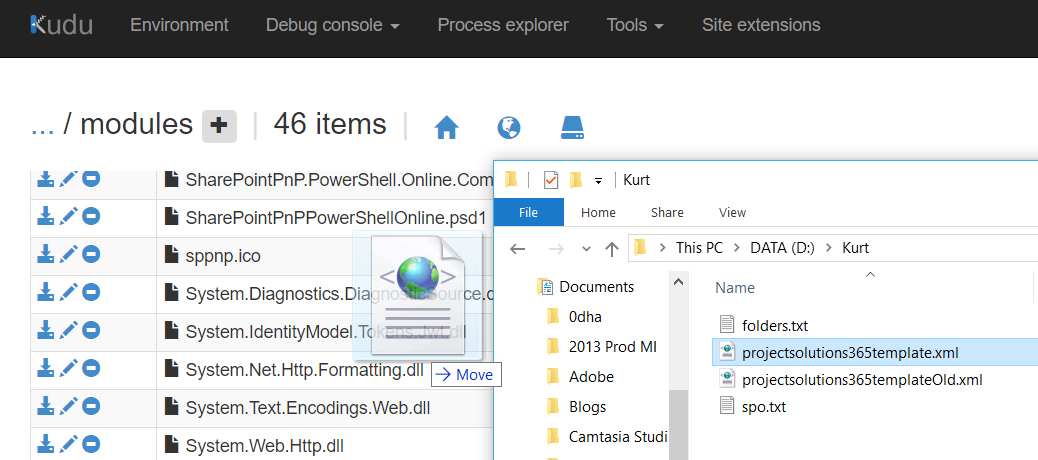Expand the Tools dropdown menu
This screenshot has width=1038, height=460.
[636, 25]
